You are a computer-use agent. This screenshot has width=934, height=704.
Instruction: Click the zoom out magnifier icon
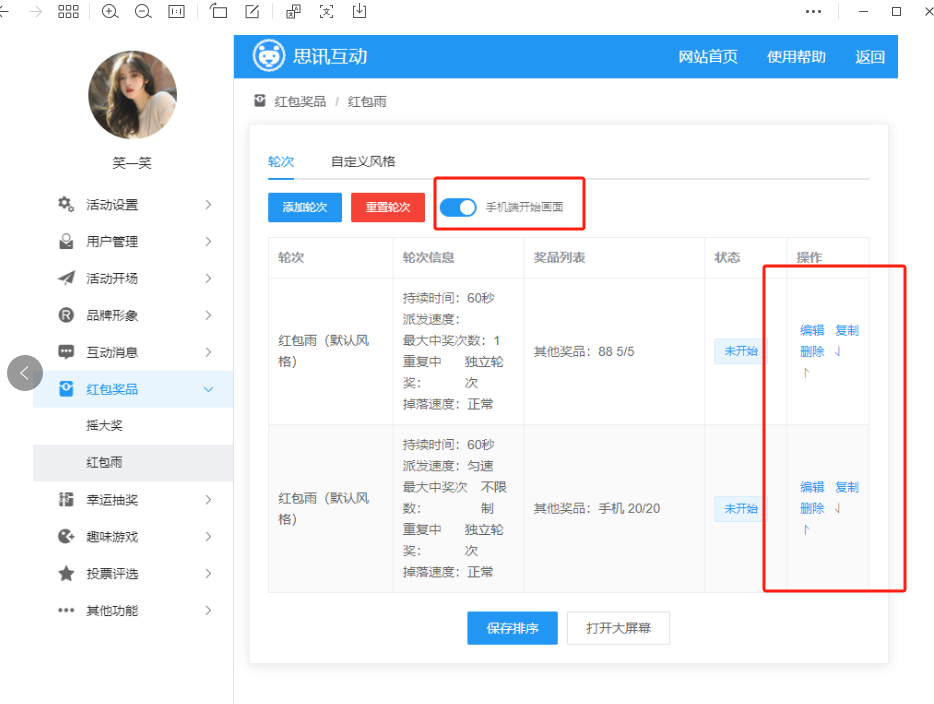tap(143, 12)
